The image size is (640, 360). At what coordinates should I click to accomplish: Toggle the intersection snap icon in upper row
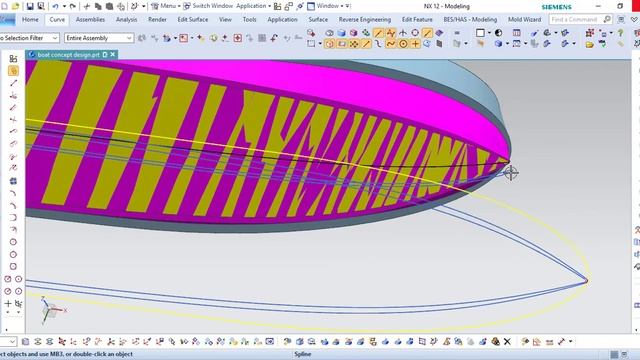[402, 33]
